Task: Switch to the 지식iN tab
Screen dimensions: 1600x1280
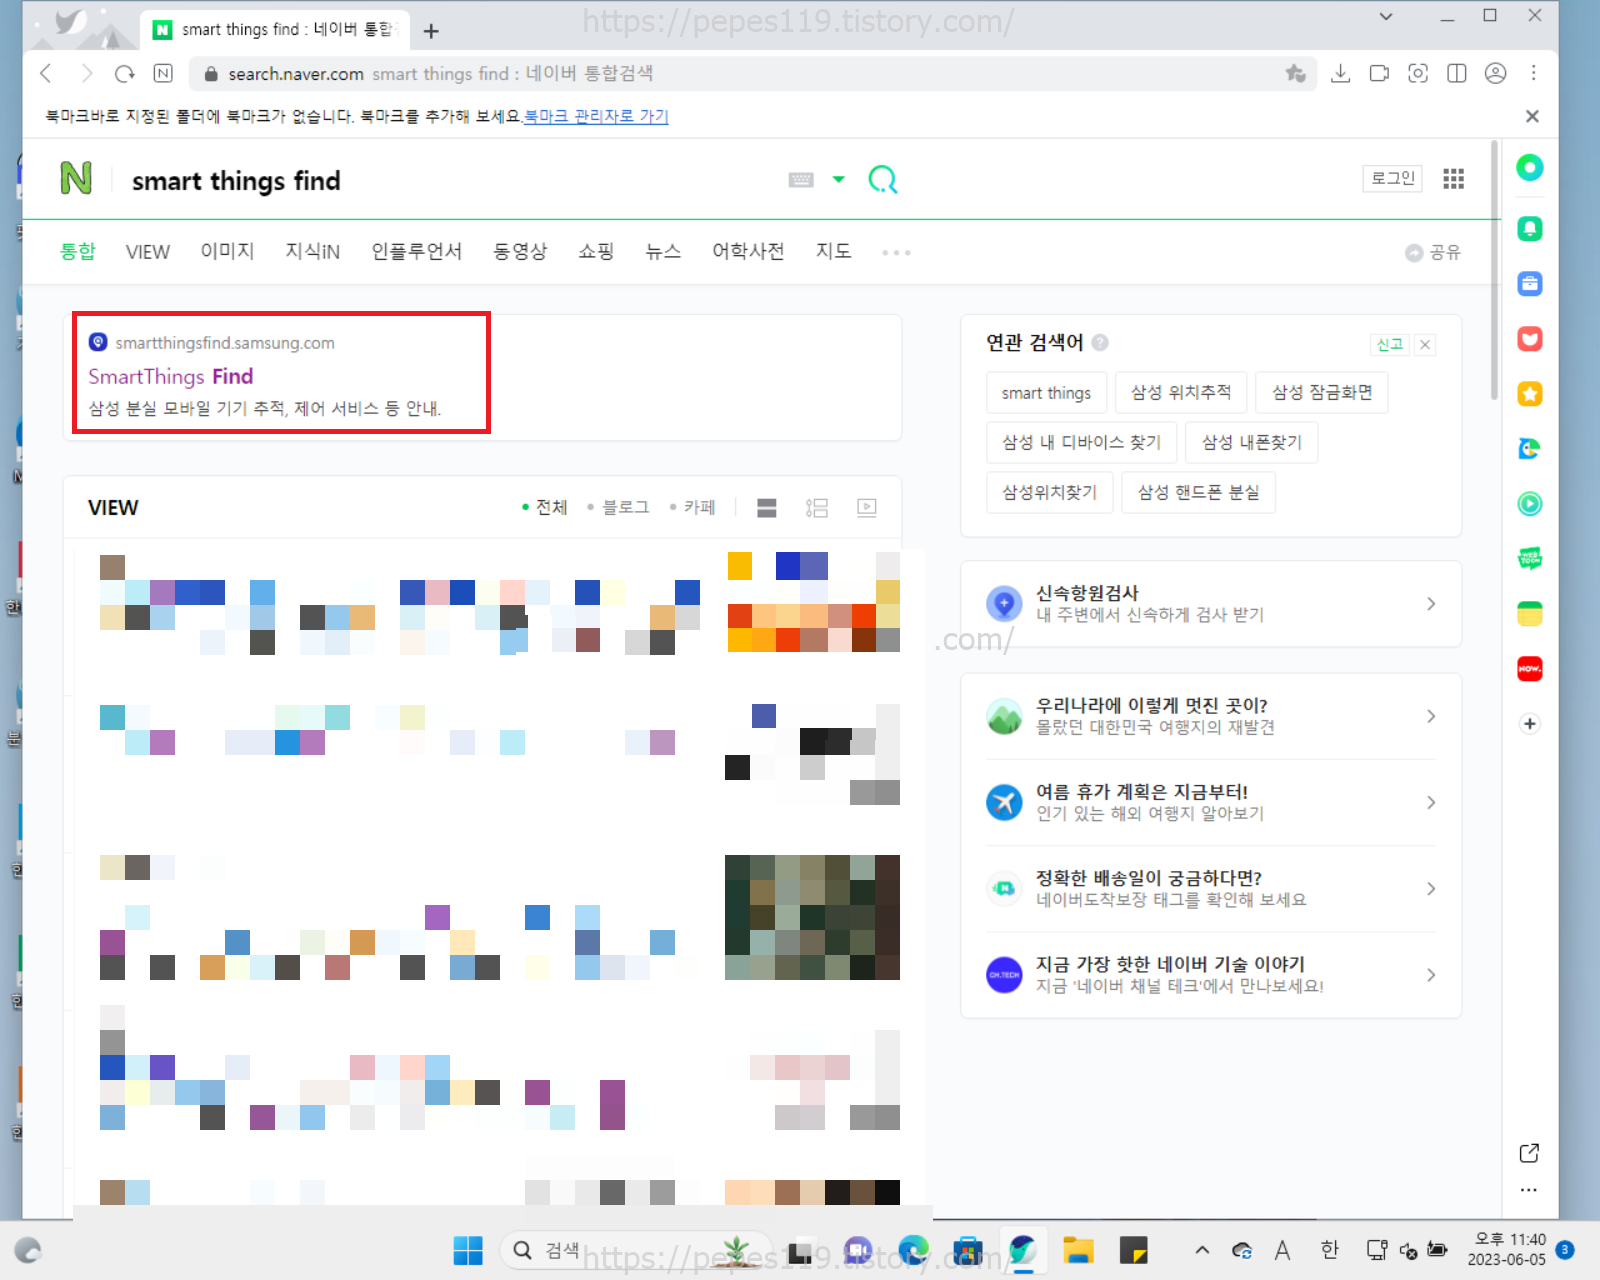Action: point(313,251)
